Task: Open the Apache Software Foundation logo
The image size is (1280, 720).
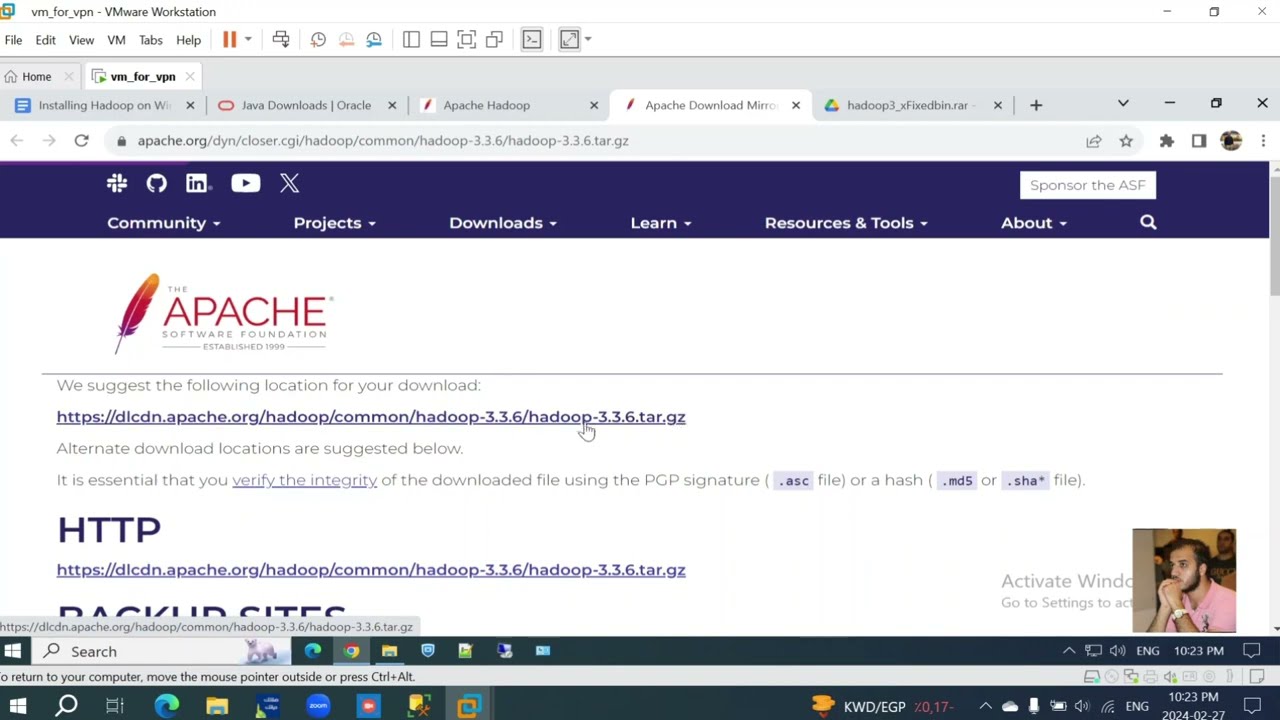Action: (x=224, y=313)
